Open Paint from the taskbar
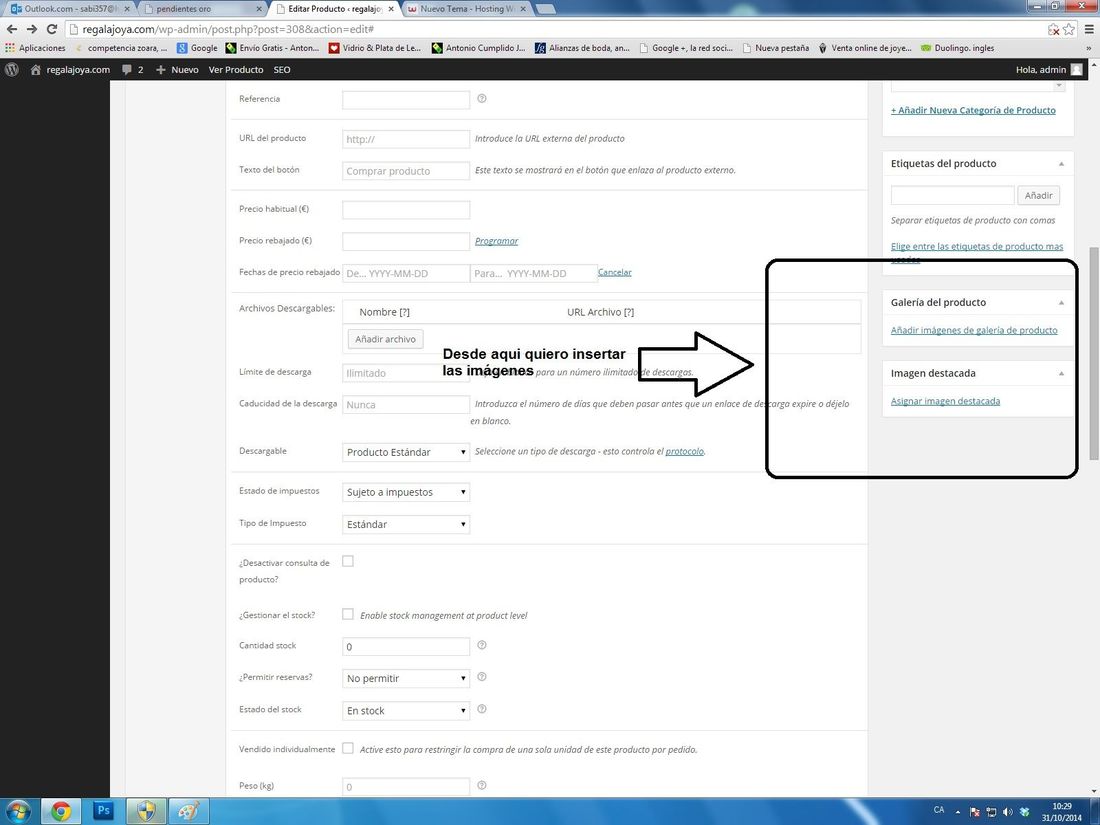The image size is (1100, 825). [x=188, y=811]
